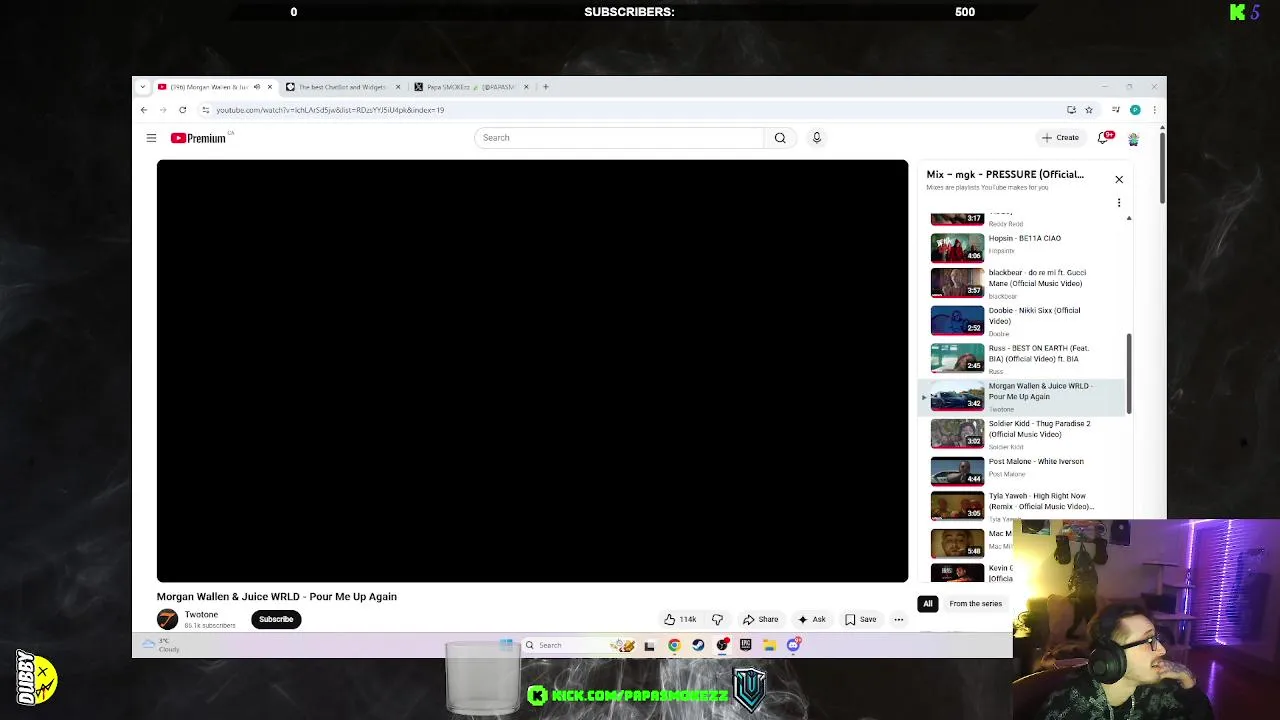Click the YouTube search magnifier button

point(780,138)
